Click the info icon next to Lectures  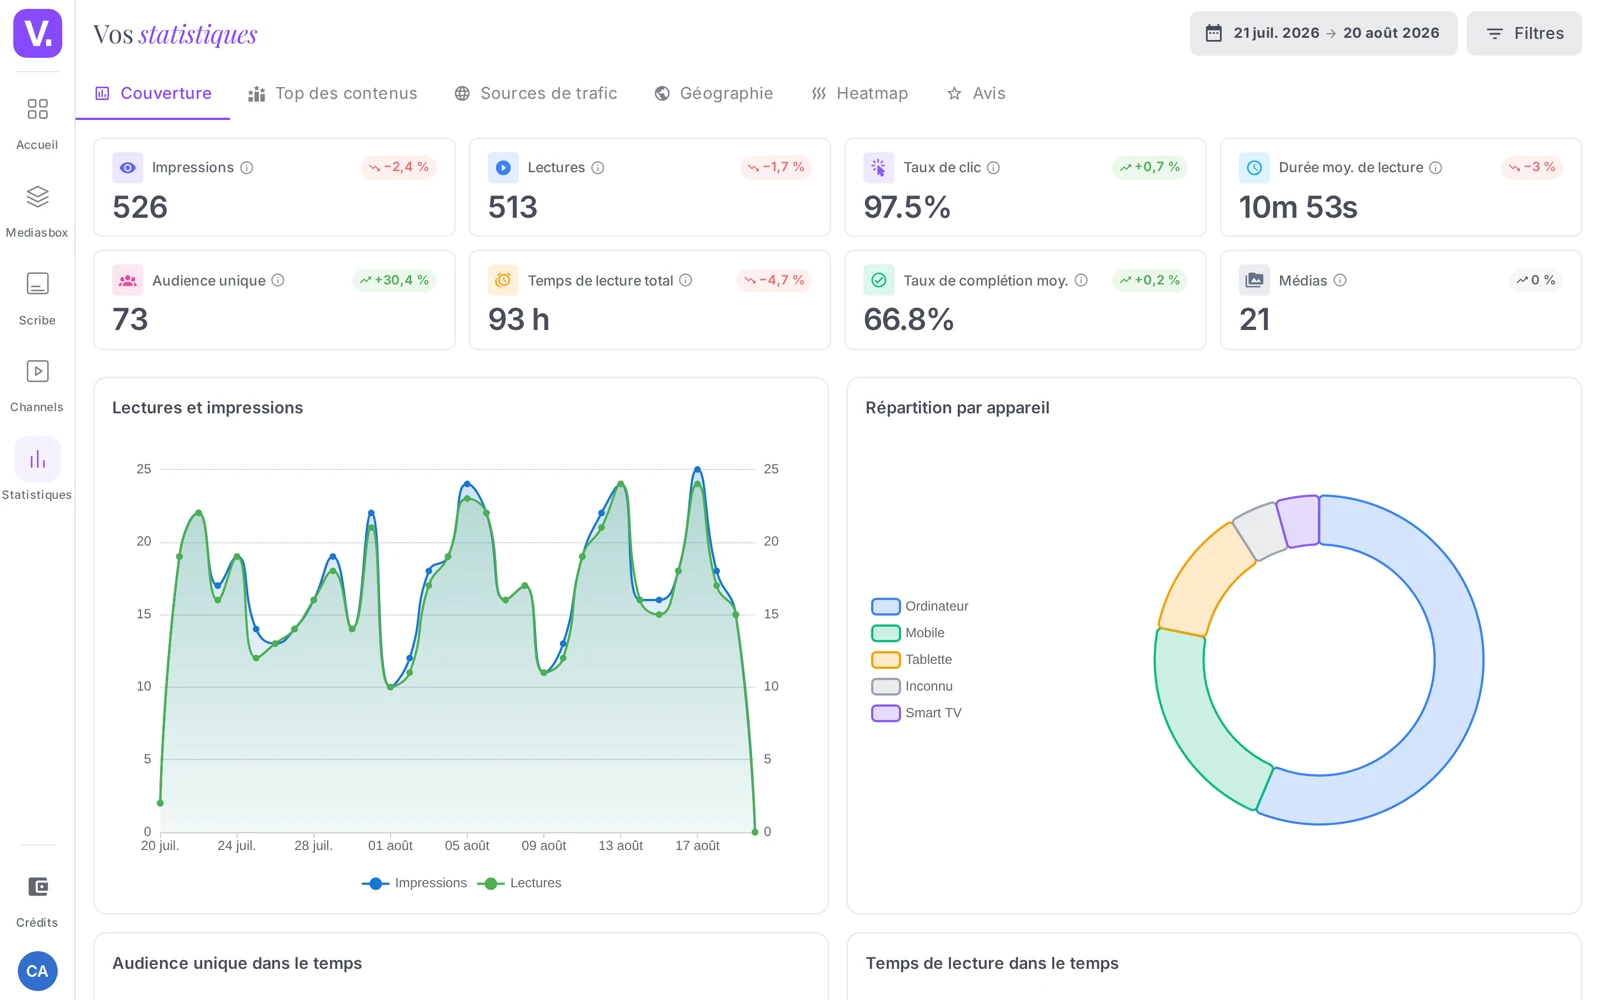[598, 168]
